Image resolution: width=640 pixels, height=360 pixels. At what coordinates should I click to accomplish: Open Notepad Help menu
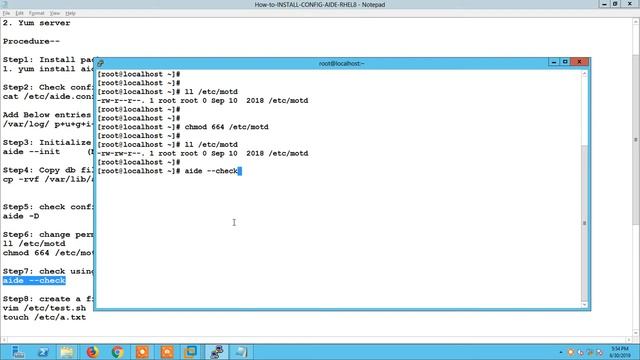pos(70,13)
